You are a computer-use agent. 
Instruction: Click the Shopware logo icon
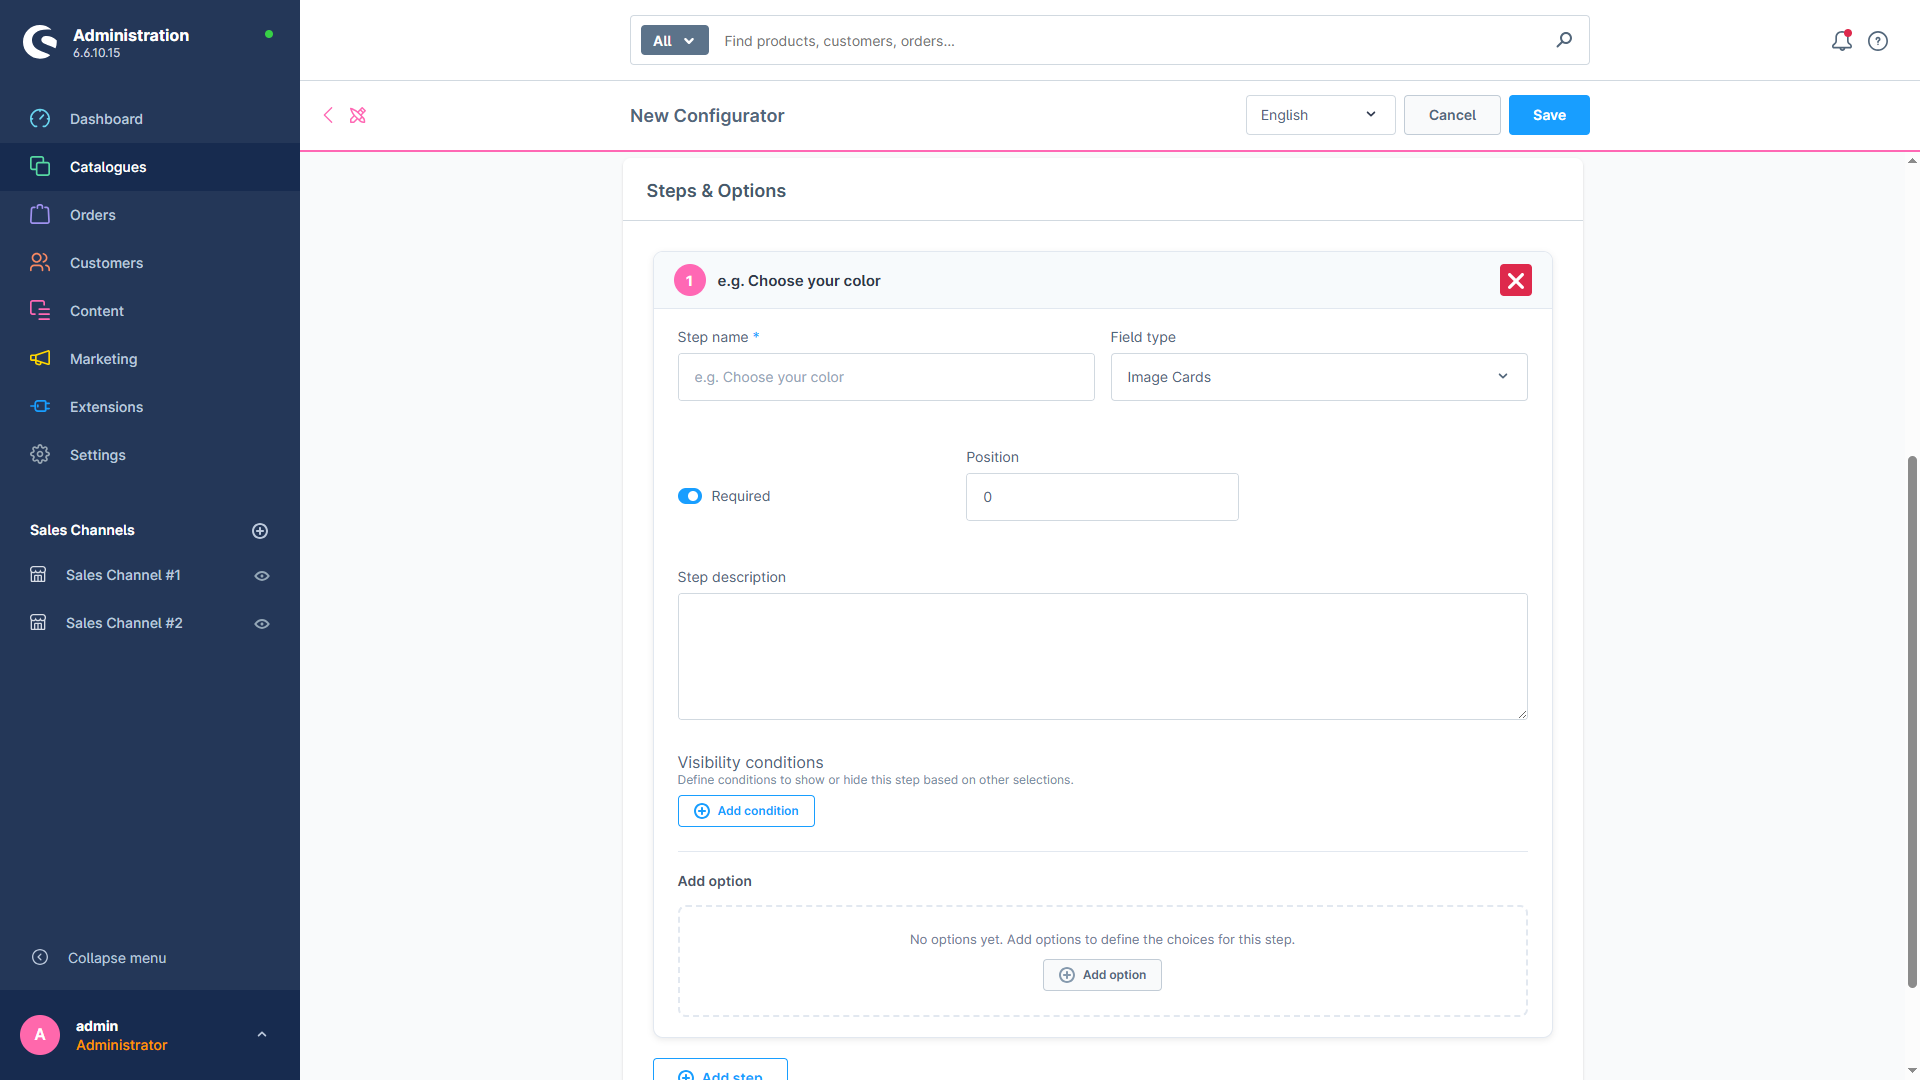pyautogui.click(x=40, y=42)
